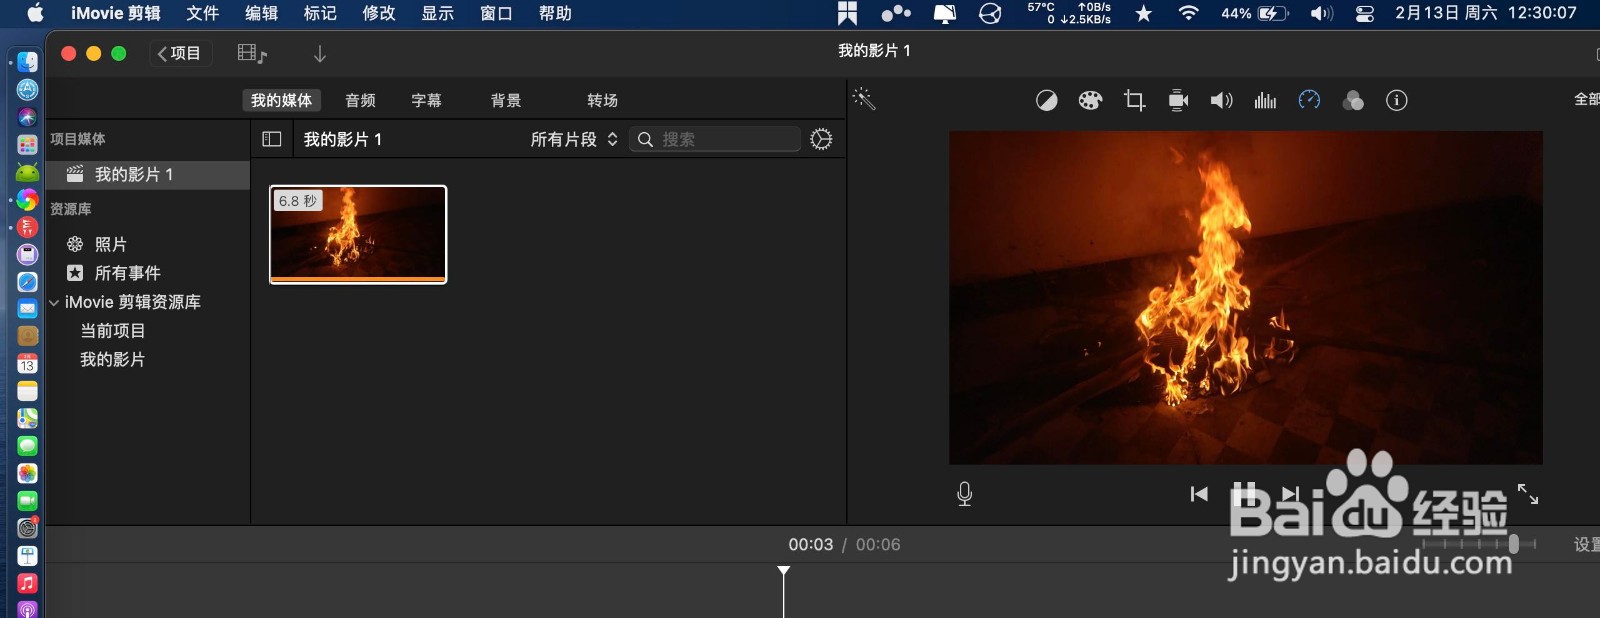Open Launchpad from the Dock

28,145
